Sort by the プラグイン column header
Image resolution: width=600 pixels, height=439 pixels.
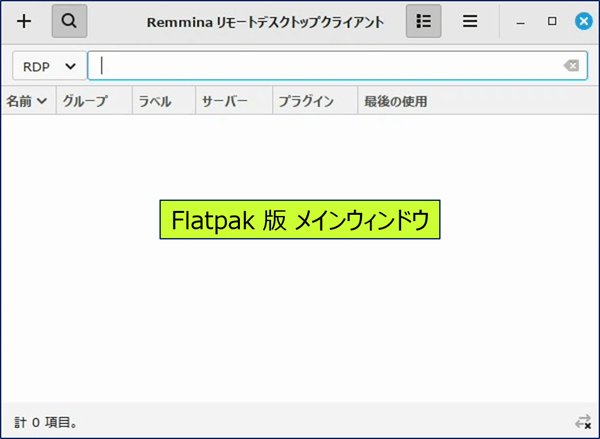pos(315,101)
